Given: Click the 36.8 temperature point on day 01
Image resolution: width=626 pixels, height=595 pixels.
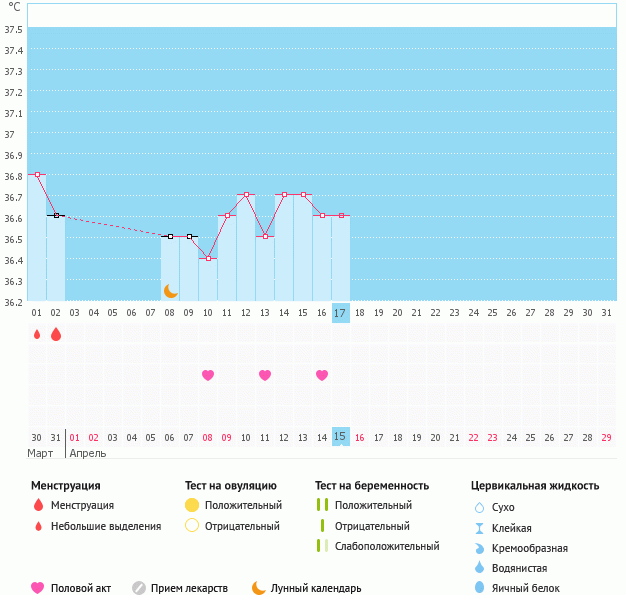Looking at the screenshot, I should [x=37, y=175].
